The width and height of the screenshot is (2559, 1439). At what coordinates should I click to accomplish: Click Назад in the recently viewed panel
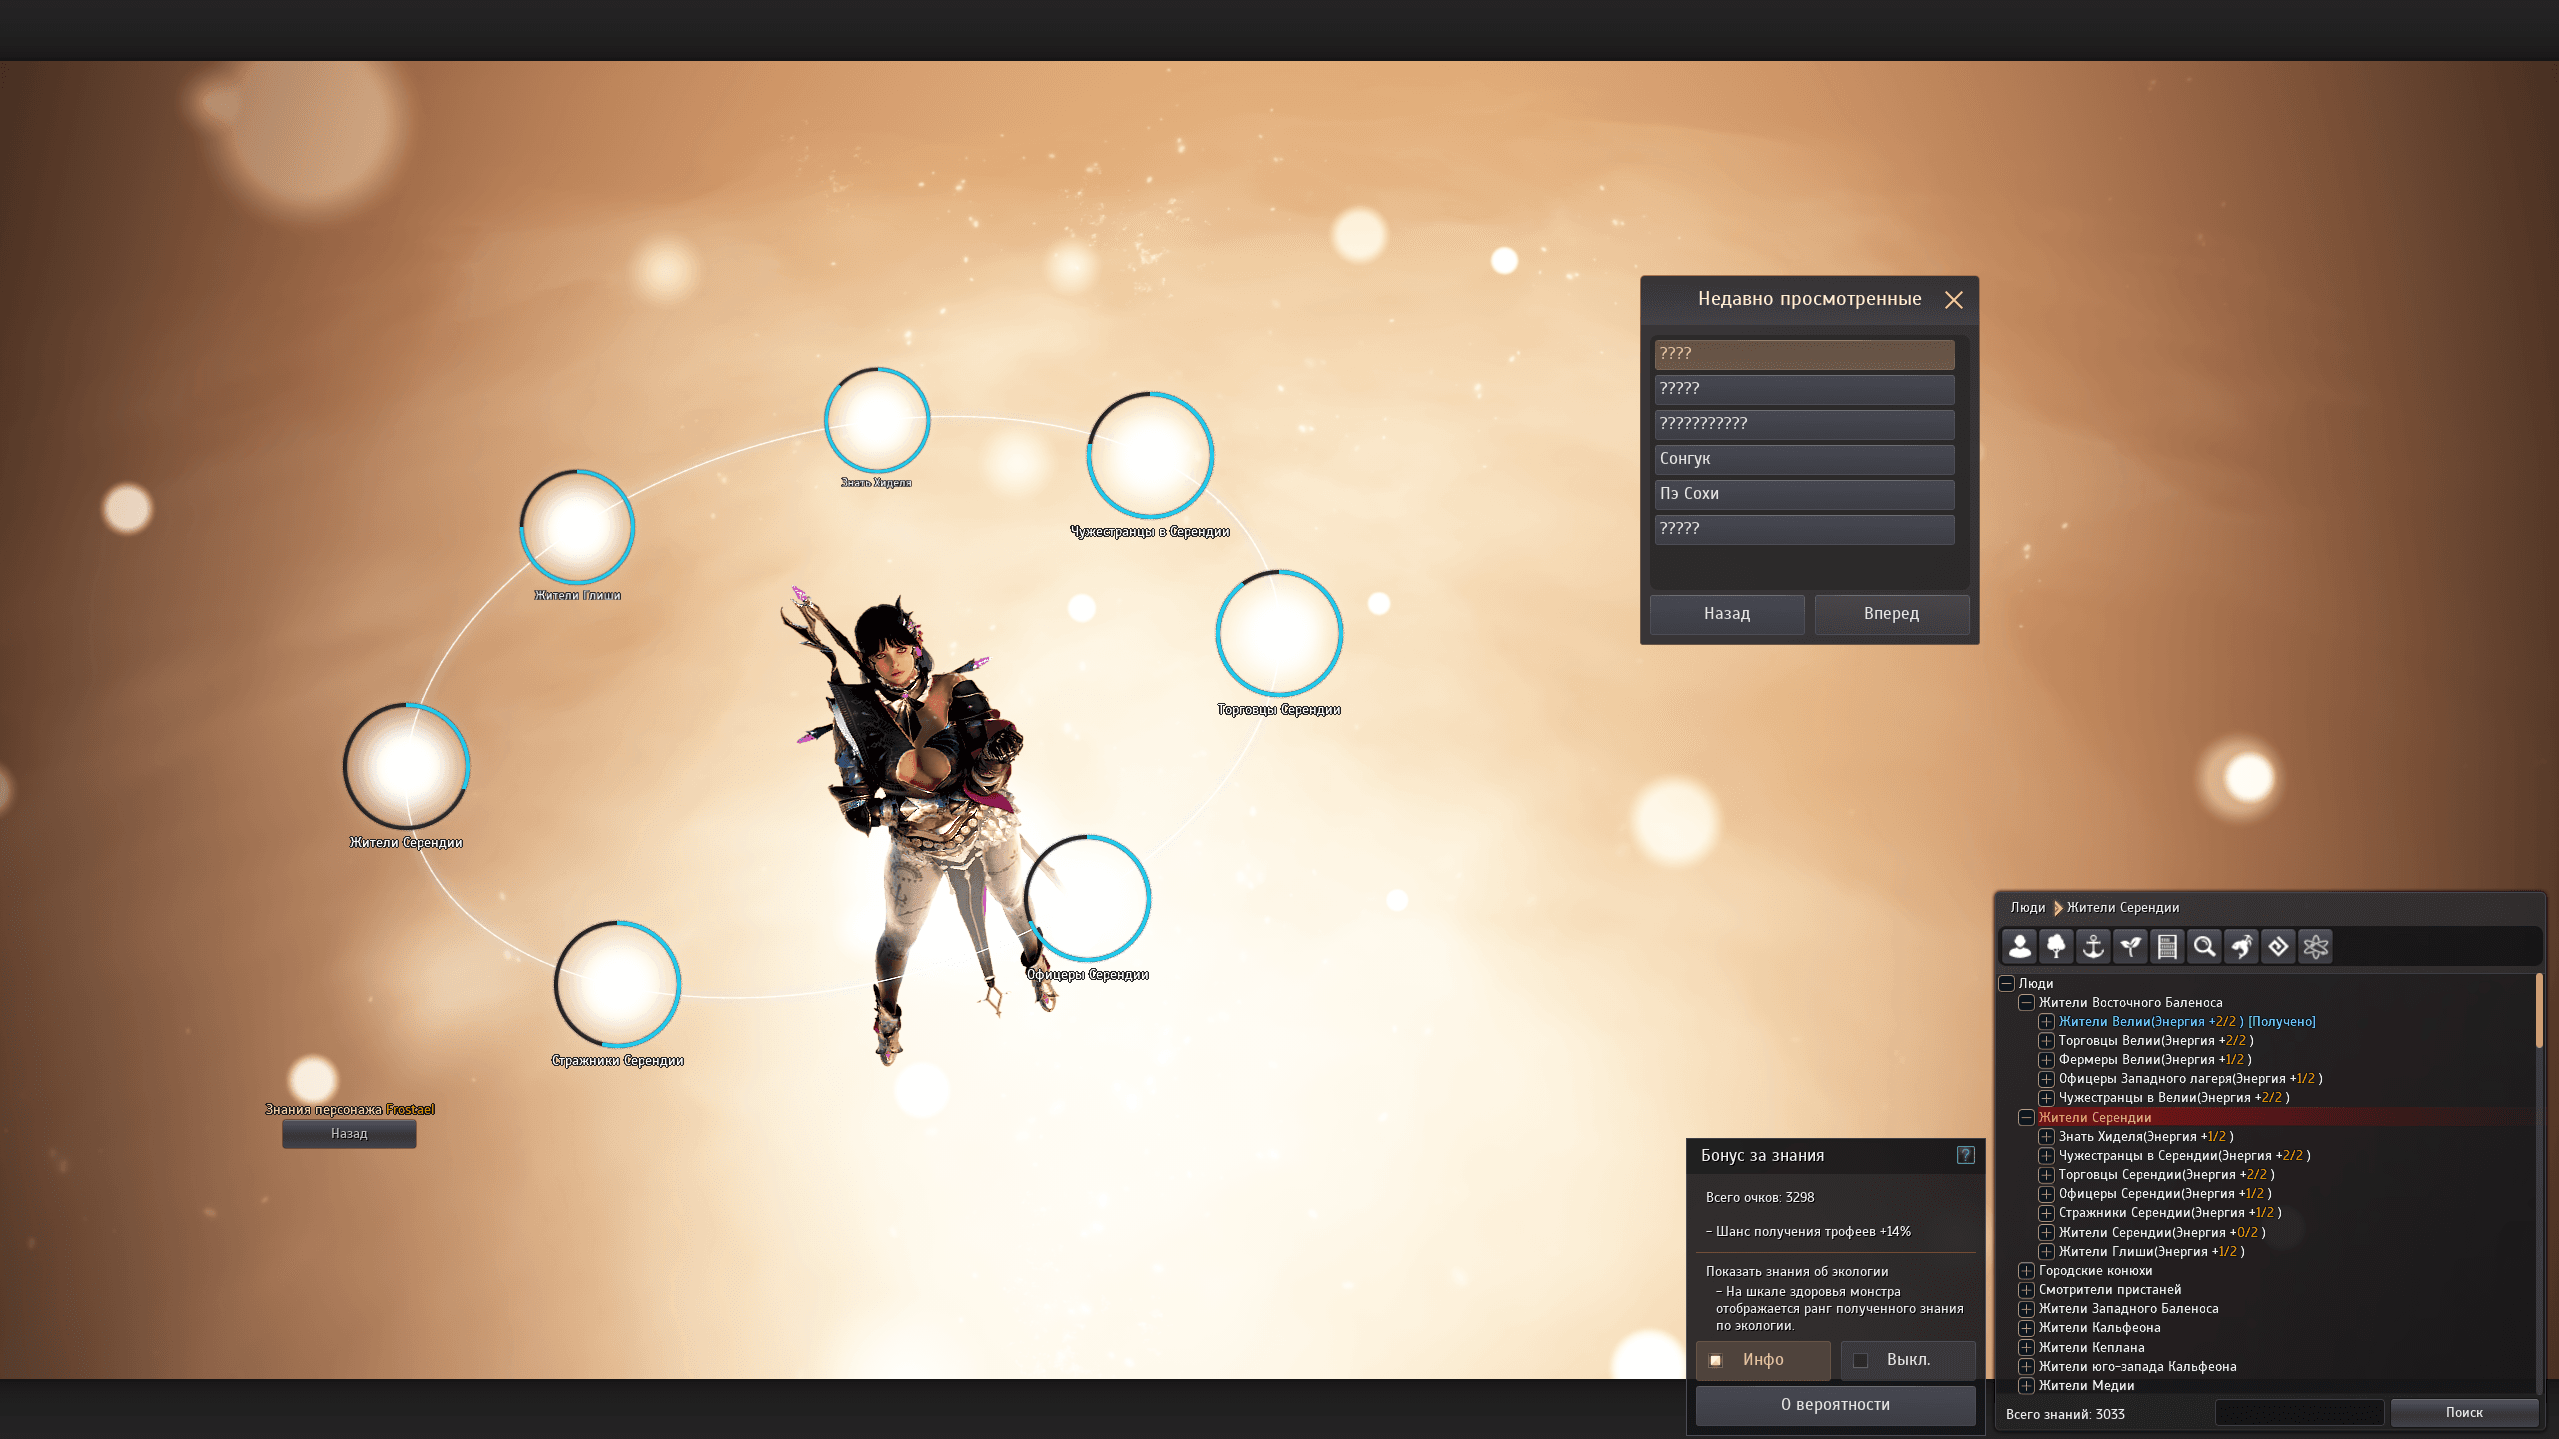tap(1727, 614)
